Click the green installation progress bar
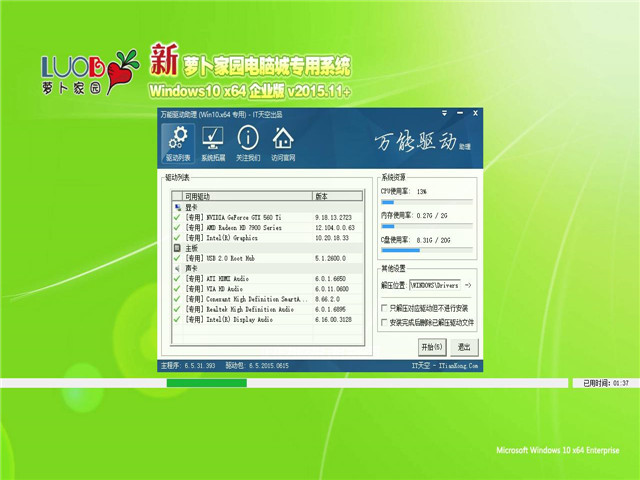This screenshot has height=480, width=640. (207, 383)
